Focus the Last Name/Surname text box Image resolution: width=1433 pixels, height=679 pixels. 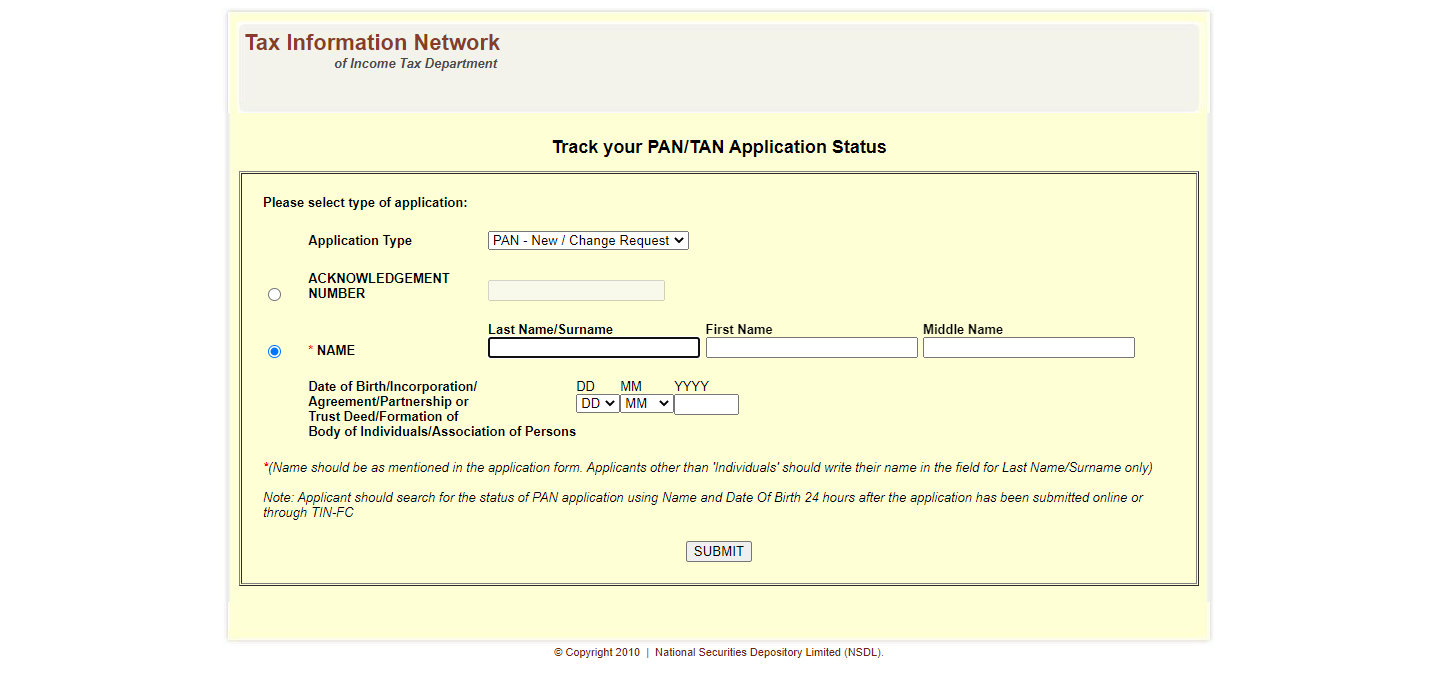(x=593, y=348)
